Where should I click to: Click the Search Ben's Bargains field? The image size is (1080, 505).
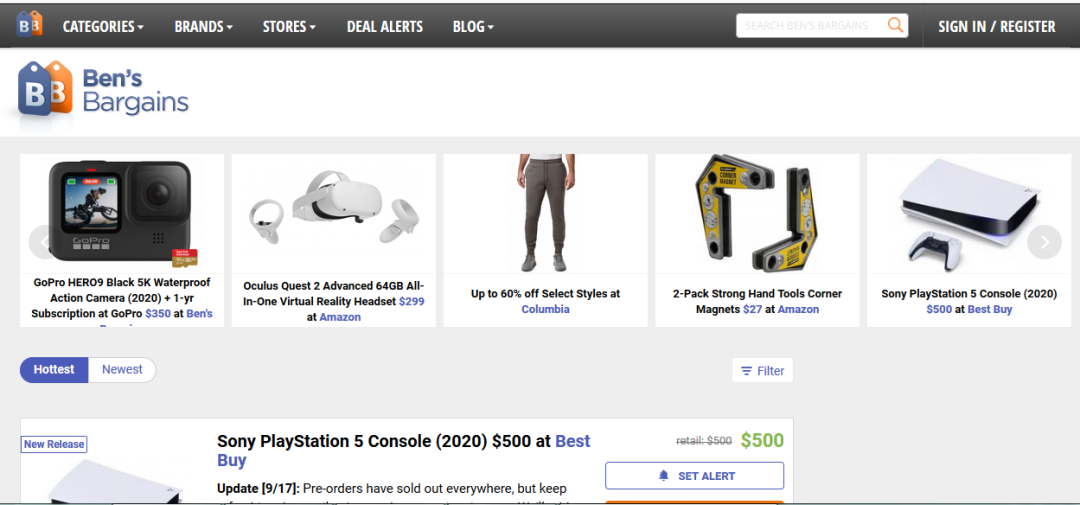810,25
